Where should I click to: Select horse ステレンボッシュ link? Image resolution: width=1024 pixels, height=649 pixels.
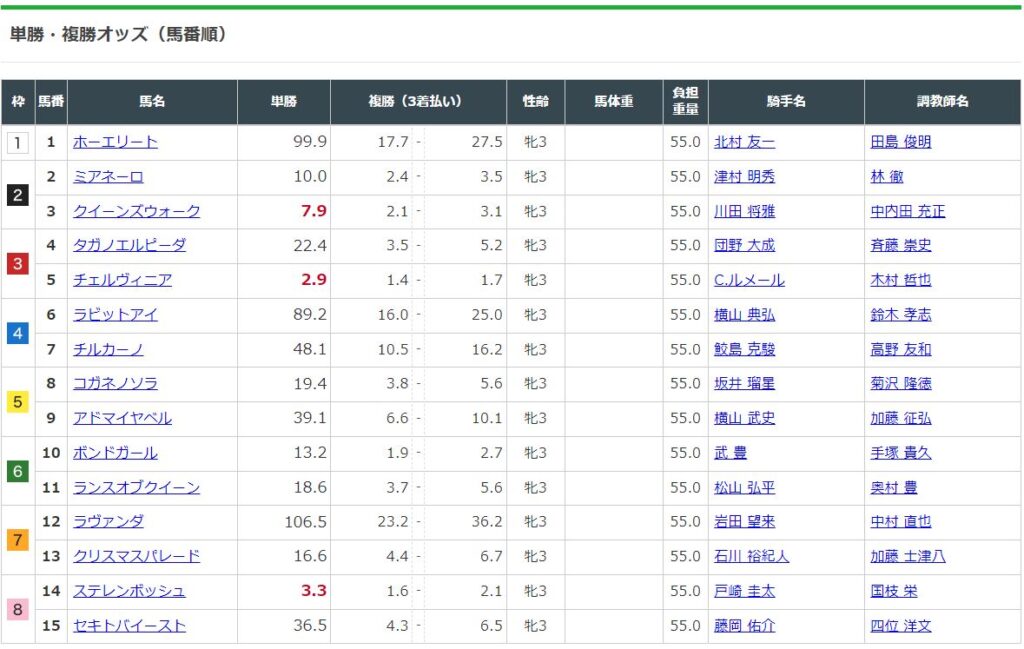click(129, 591)
